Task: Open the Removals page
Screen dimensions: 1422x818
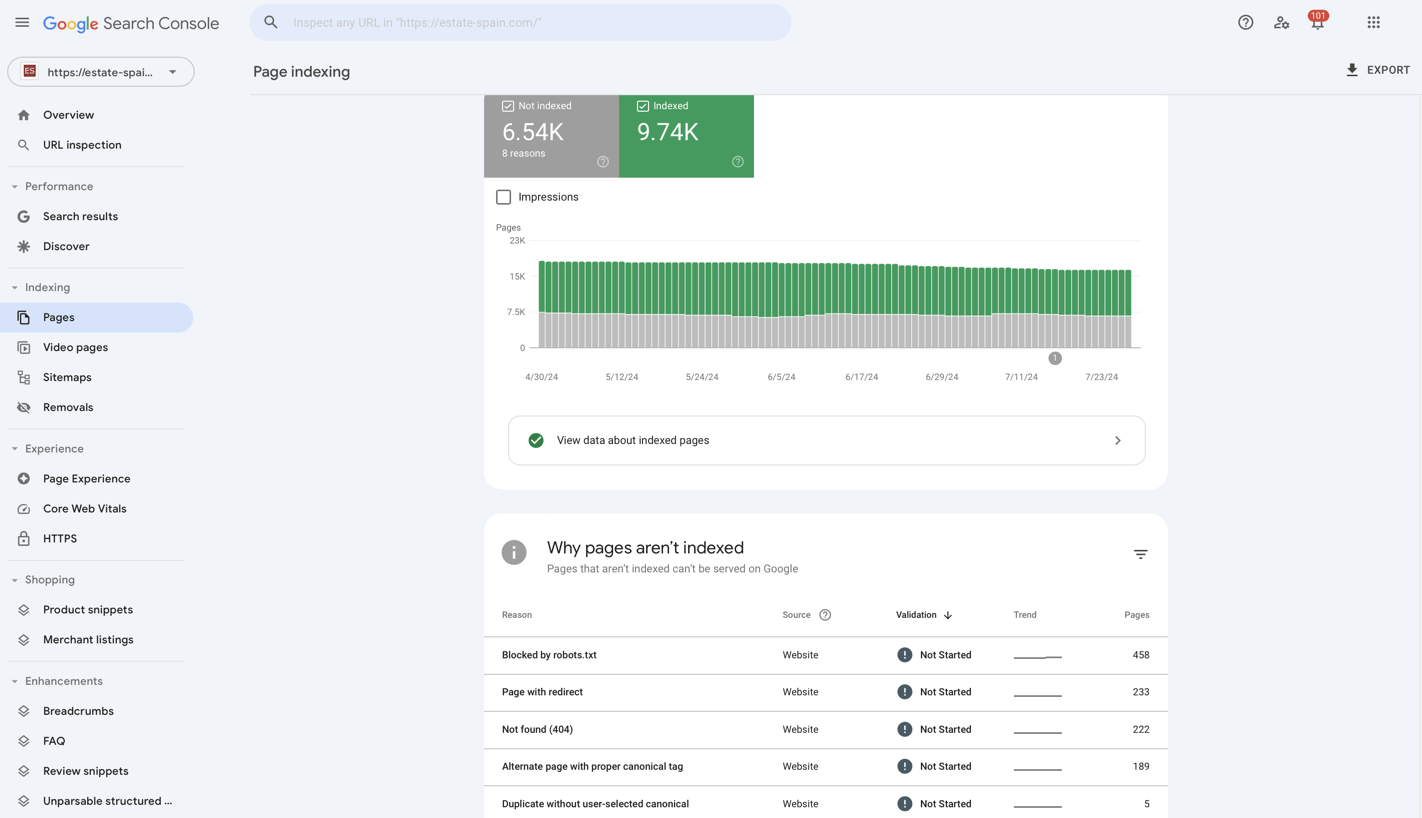Action: click(67, 407)
